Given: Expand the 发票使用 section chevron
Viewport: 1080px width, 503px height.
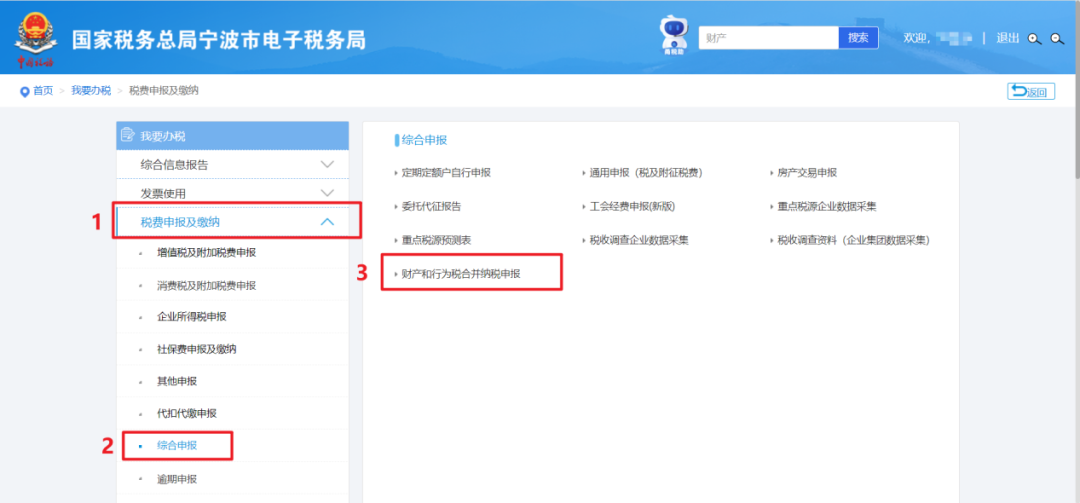Looking at the screenshot, I should [x=327, y=193].
